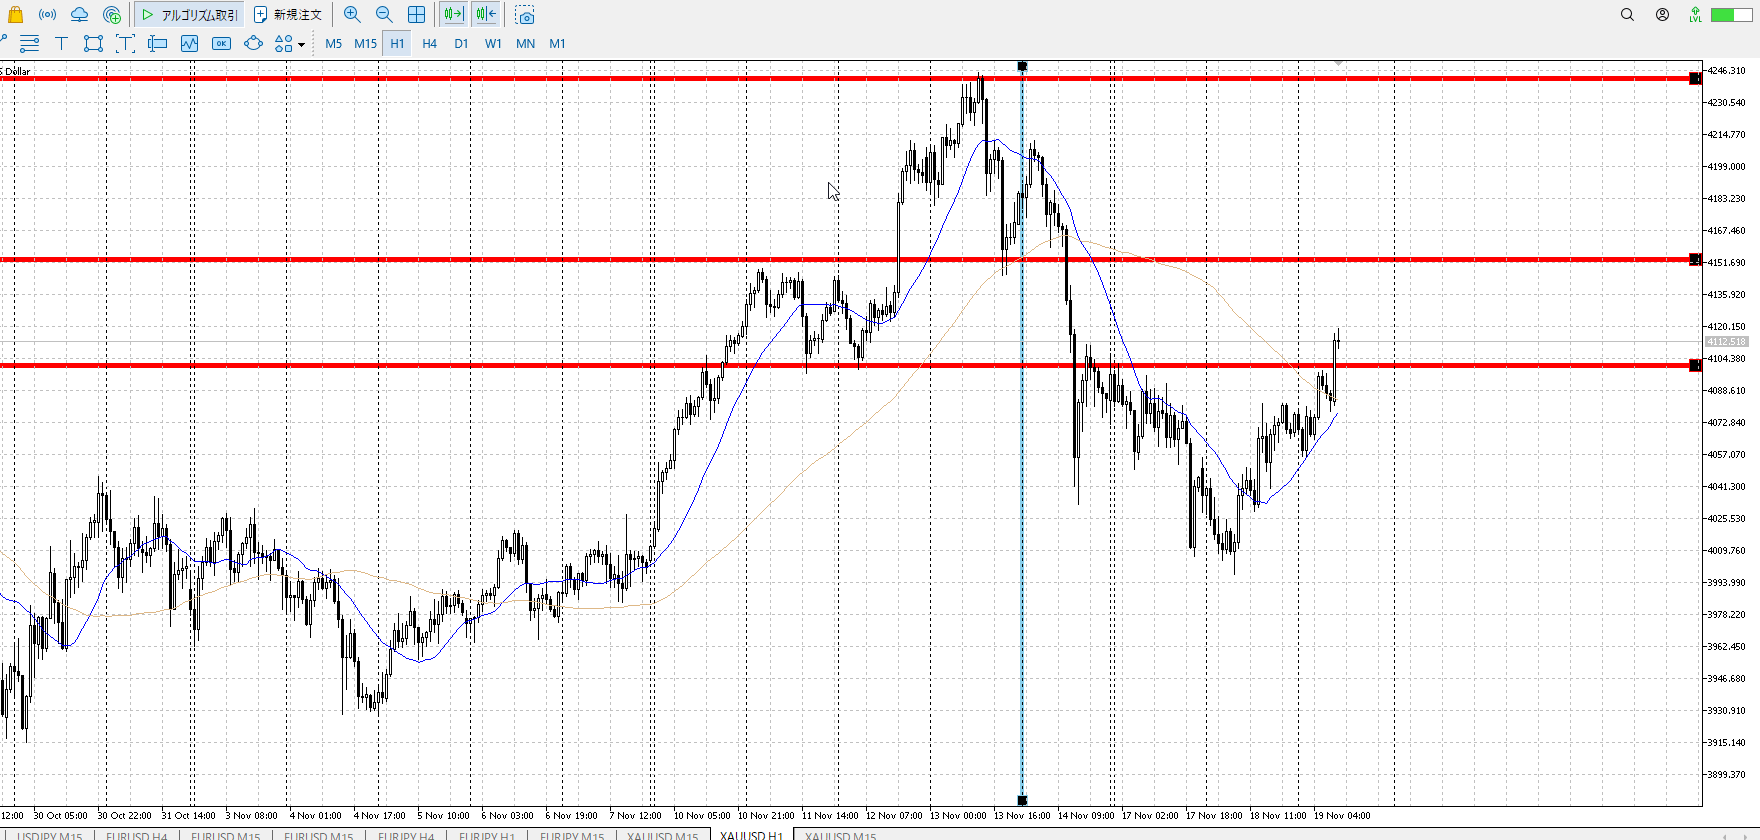This screenshot has height=840, width=1760.
Task: Click the zoom out magnifier icon
Action: coord(384,15)
